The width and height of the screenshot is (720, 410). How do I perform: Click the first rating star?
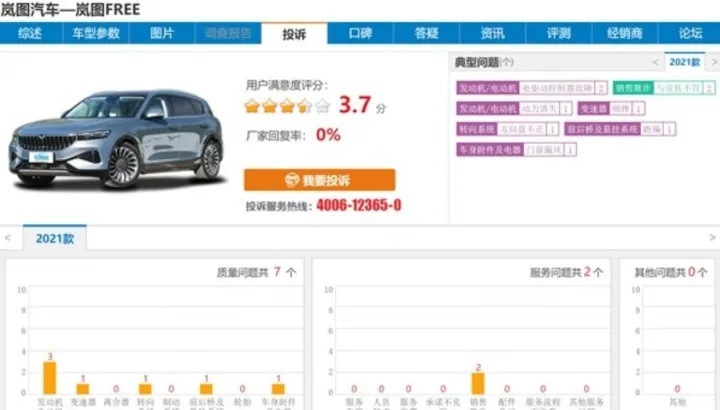point(252,106)
